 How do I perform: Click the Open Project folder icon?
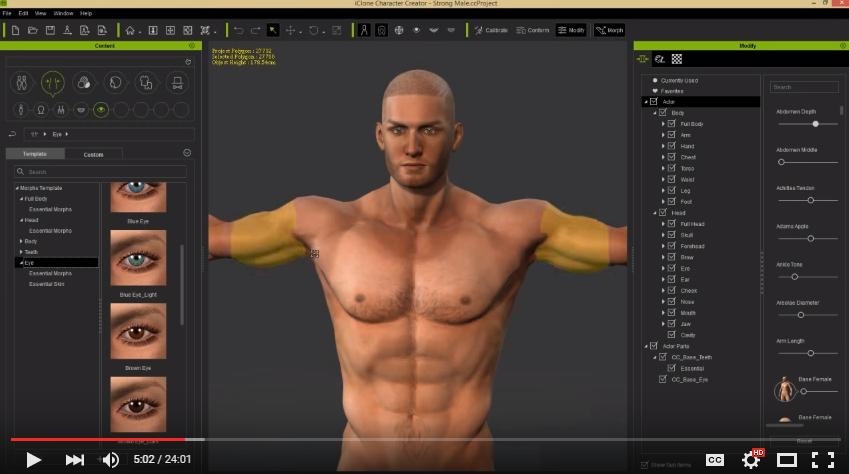click(32, 30)
